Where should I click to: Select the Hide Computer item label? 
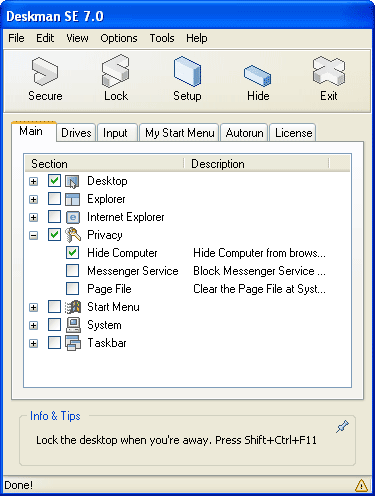[x=122, y=253]
